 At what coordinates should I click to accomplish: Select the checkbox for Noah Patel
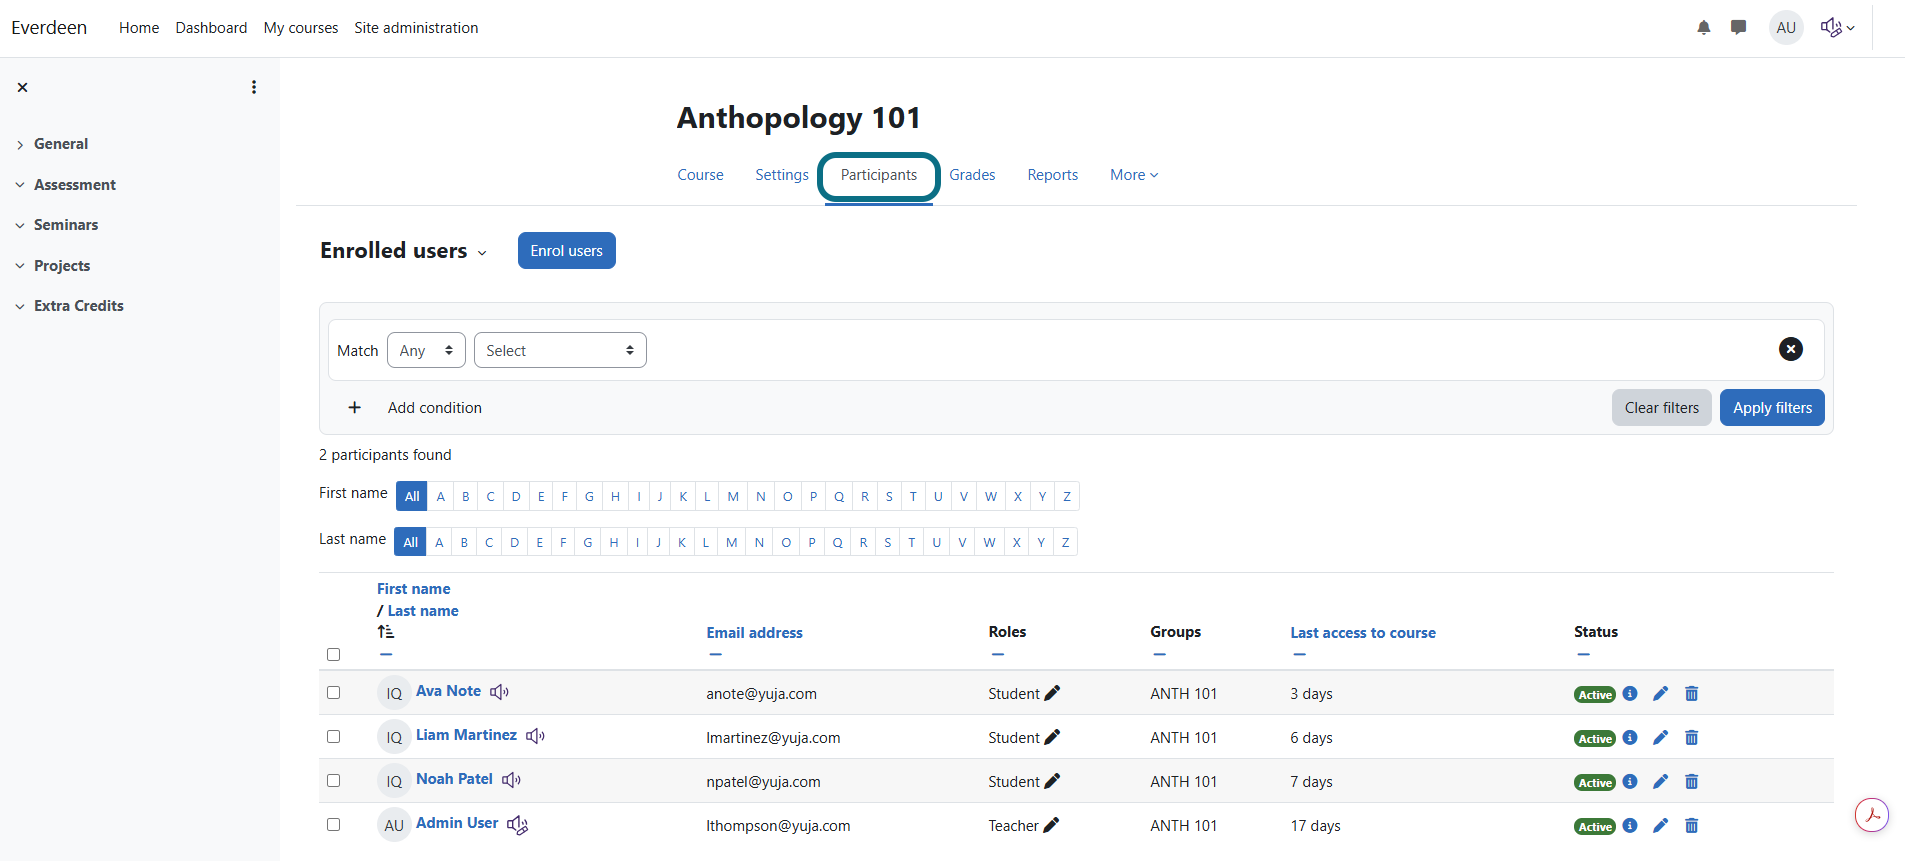click(x=334, y=781)
